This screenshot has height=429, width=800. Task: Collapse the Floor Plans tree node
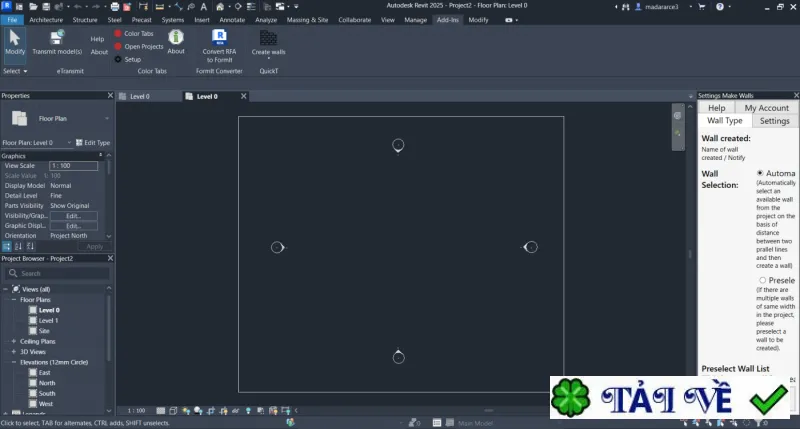point(14,299)
